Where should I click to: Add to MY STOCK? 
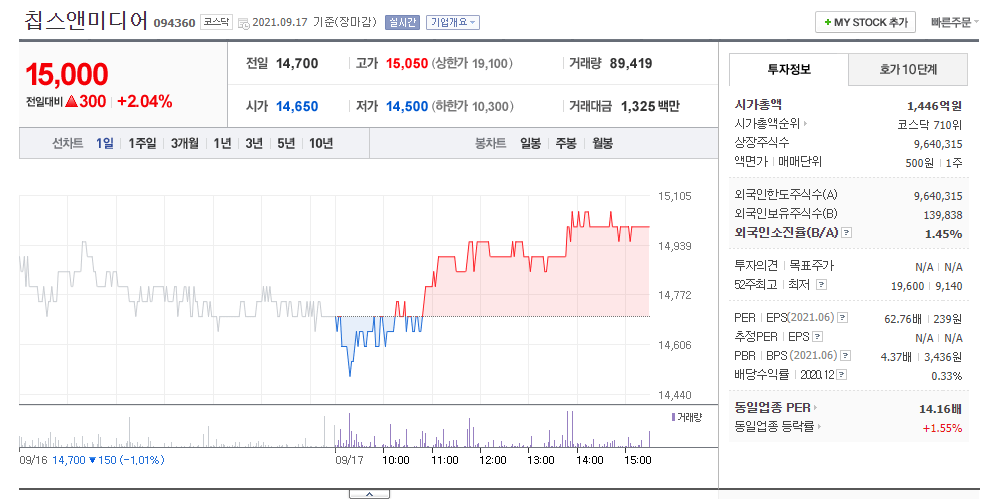coord(865,22)
